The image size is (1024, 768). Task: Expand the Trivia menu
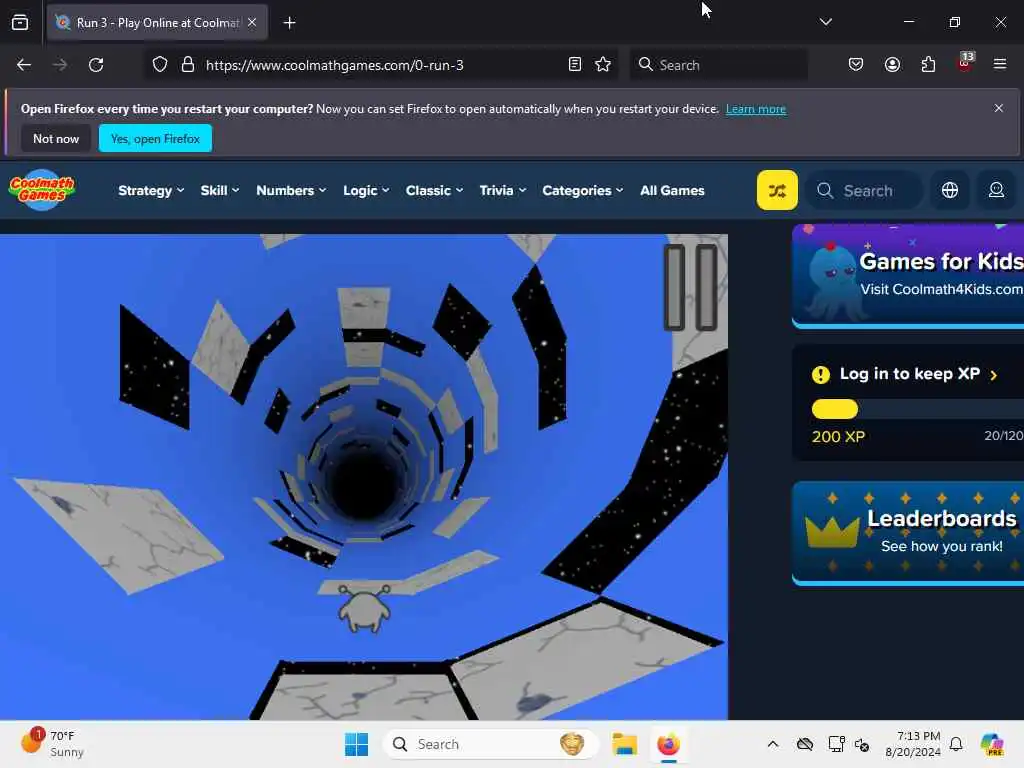[502, 190]
